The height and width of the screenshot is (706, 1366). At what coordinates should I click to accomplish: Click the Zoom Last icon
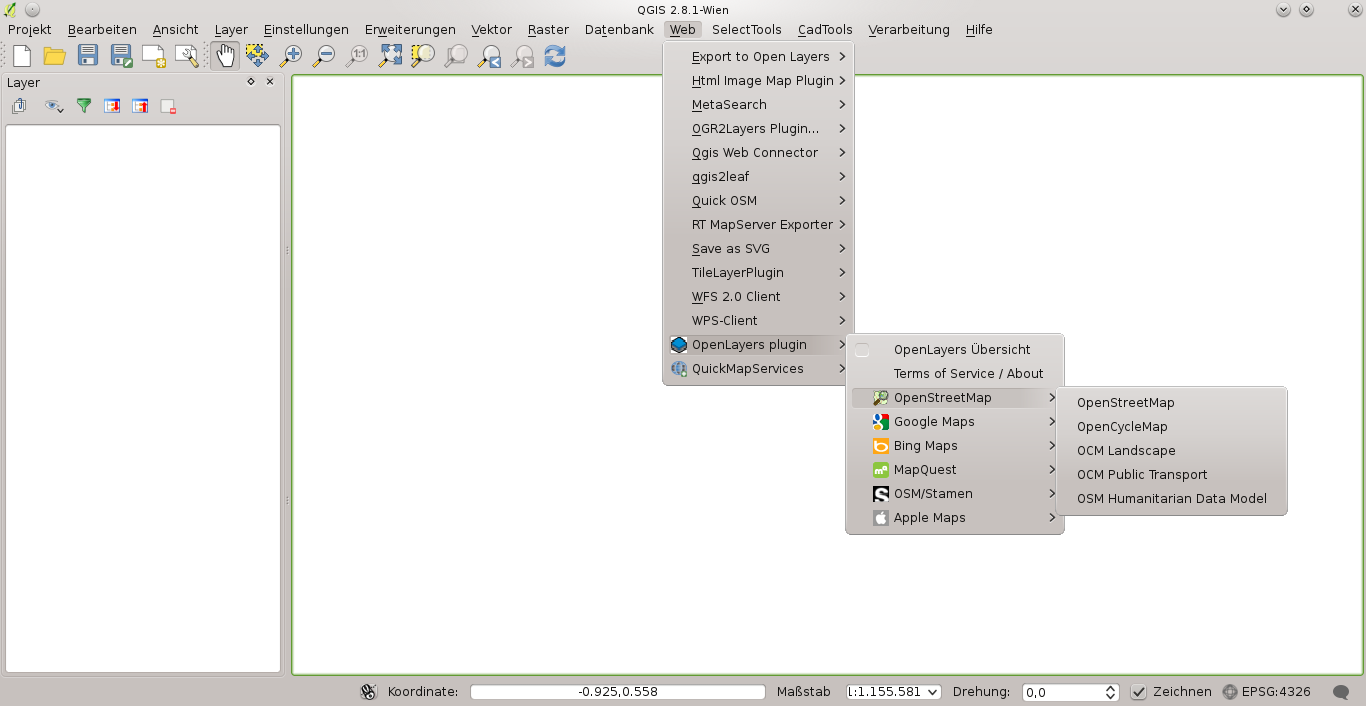click(489, 56)
